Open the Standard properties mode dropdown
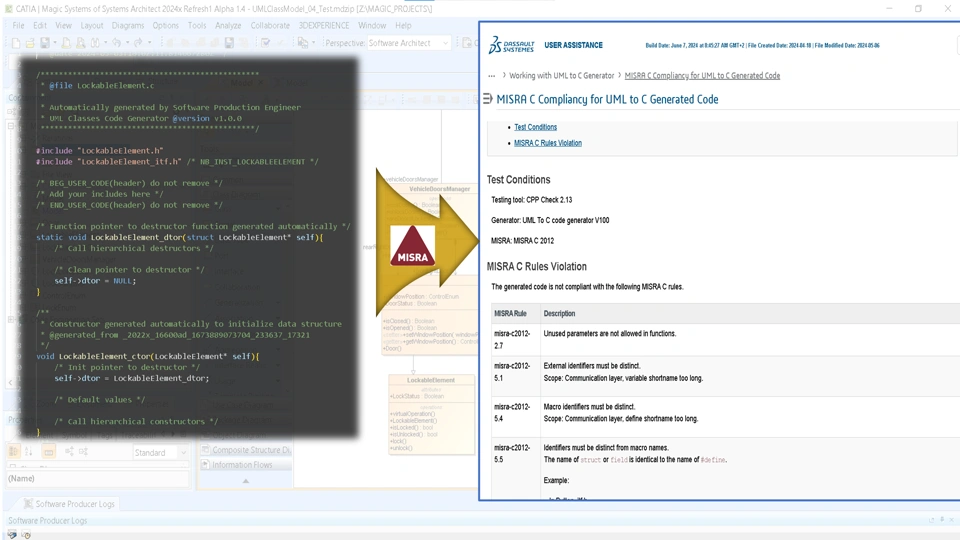The width and height of the screenshot is (960, 540). click(182, 452)
